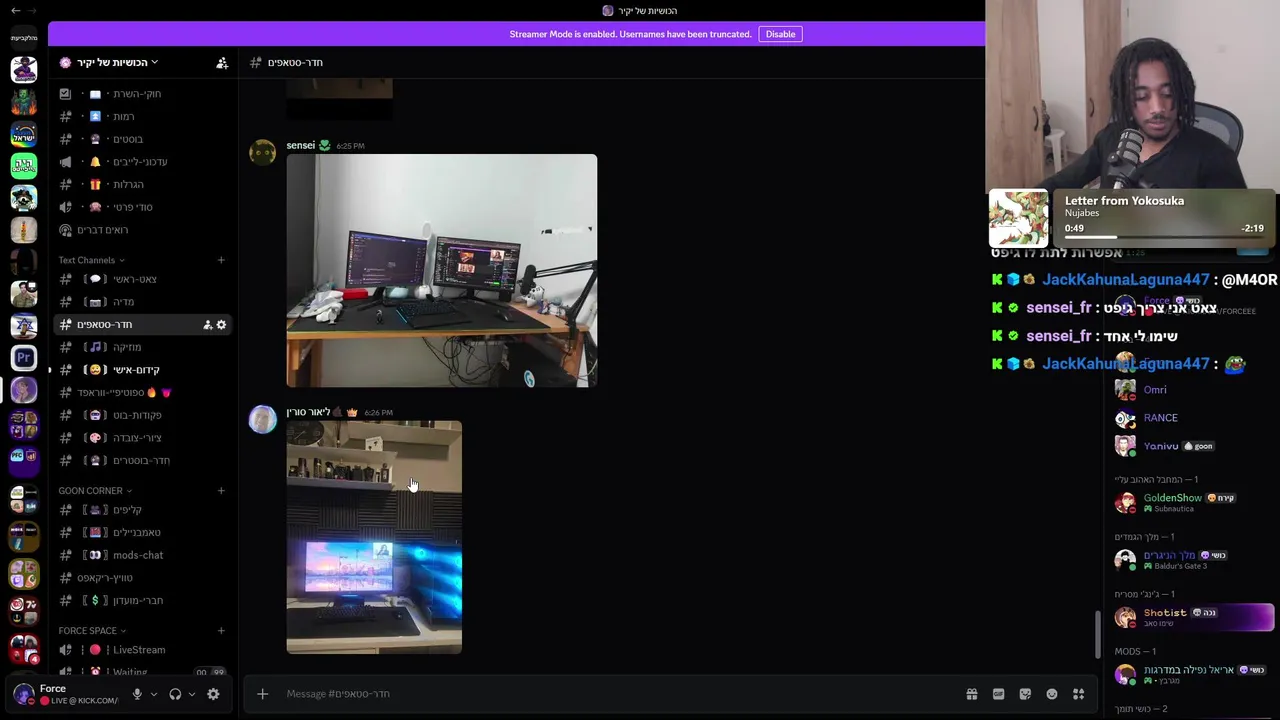Collapse the GOON CORNER category

click(x=95, y=491)
